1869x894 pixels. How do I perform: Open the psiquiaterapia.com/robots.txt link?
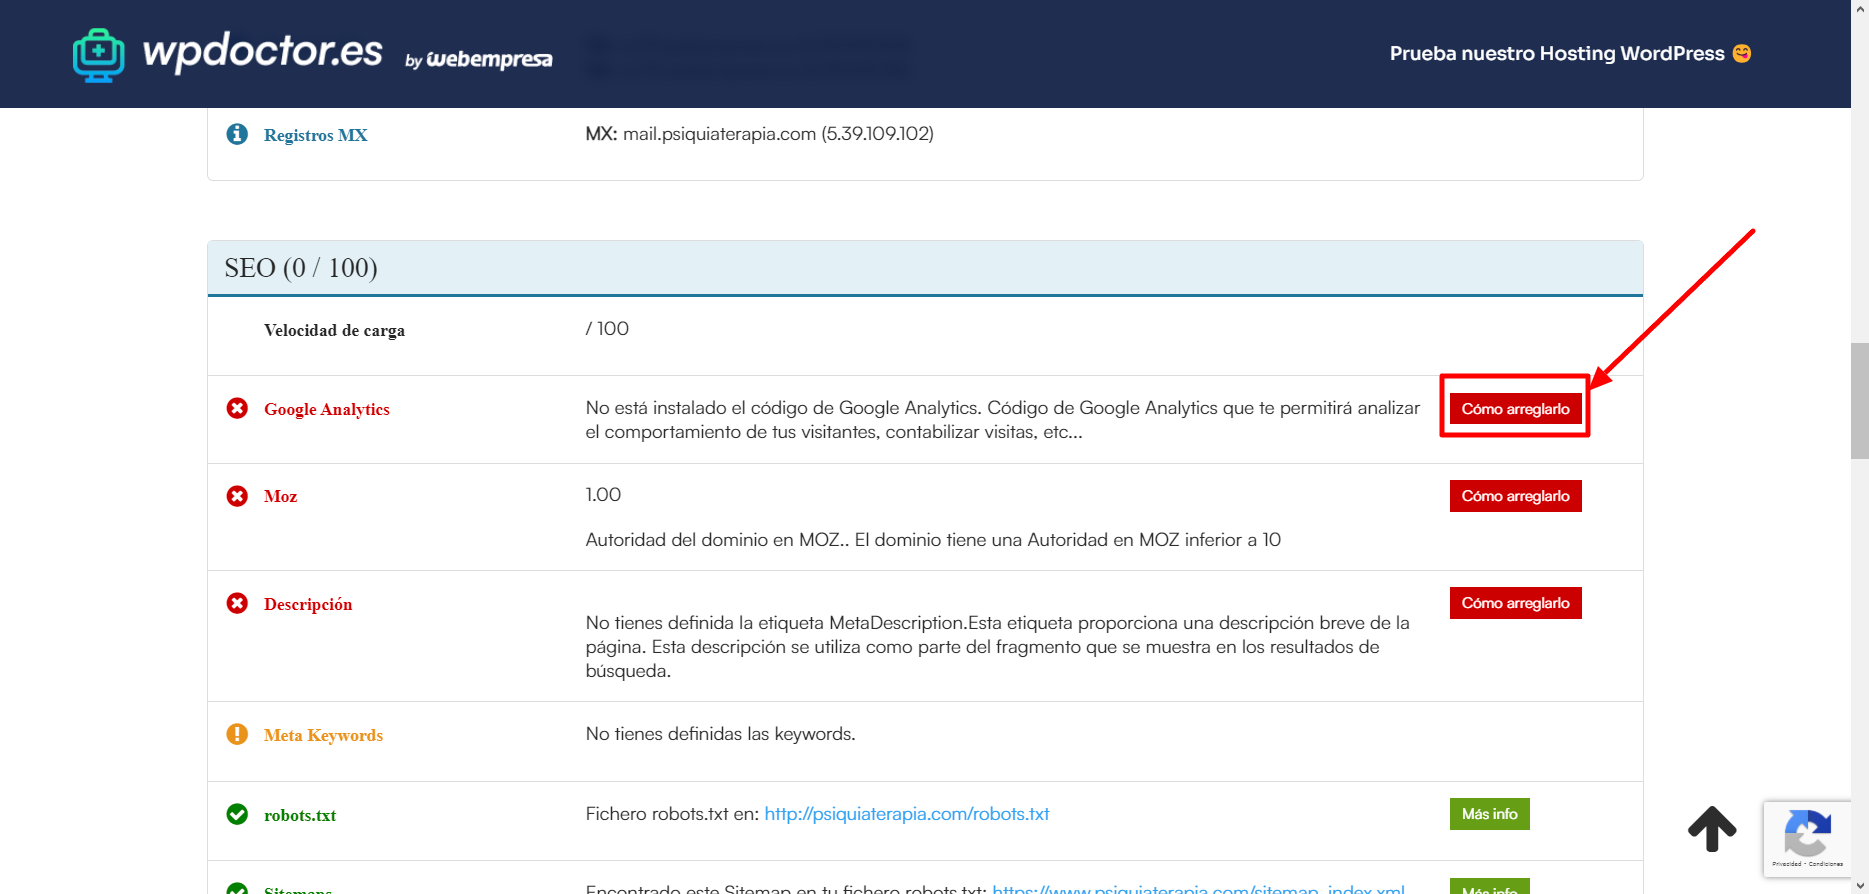907,814
